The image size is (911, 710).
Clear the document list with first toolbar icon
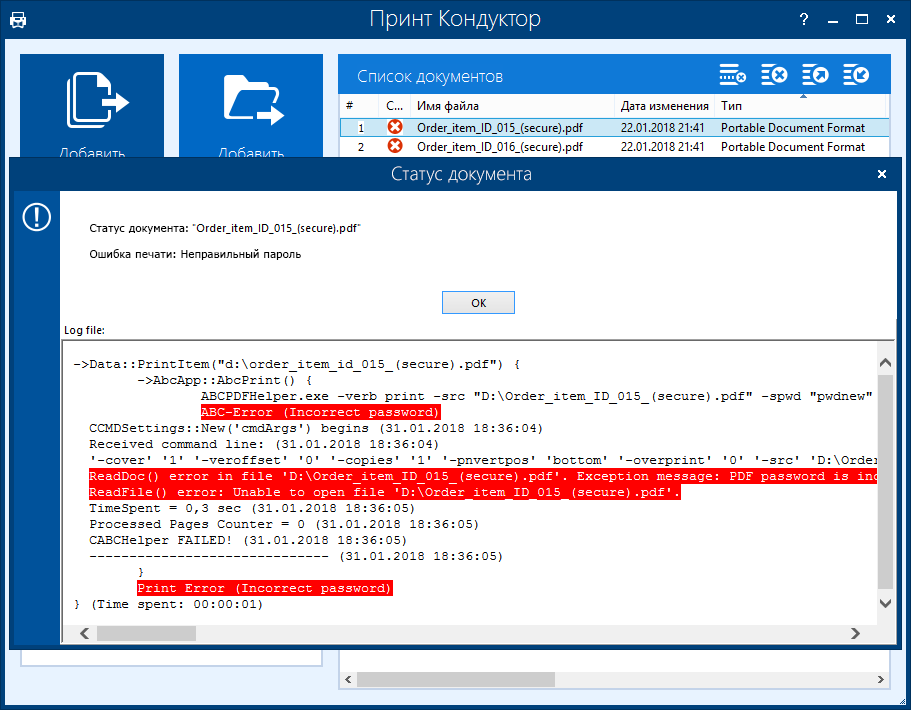pos(733,75)
